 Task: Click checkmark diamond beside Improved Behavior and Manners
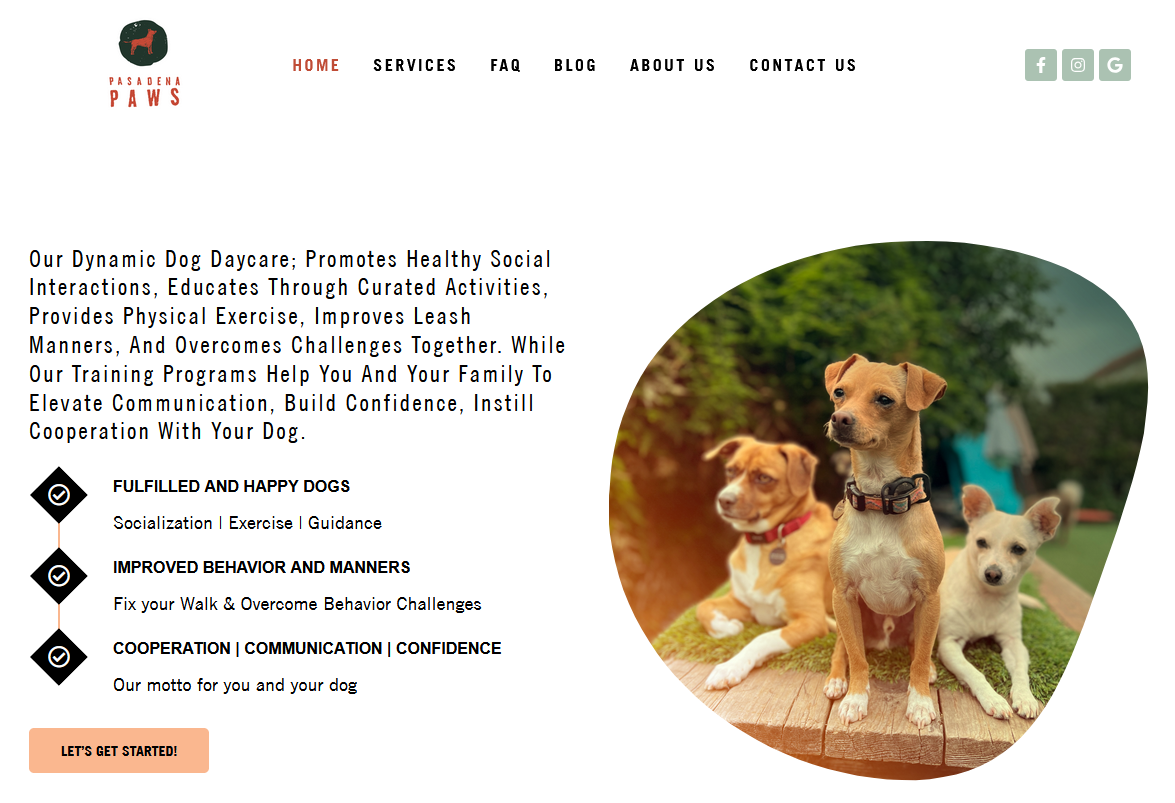(58, 576)
